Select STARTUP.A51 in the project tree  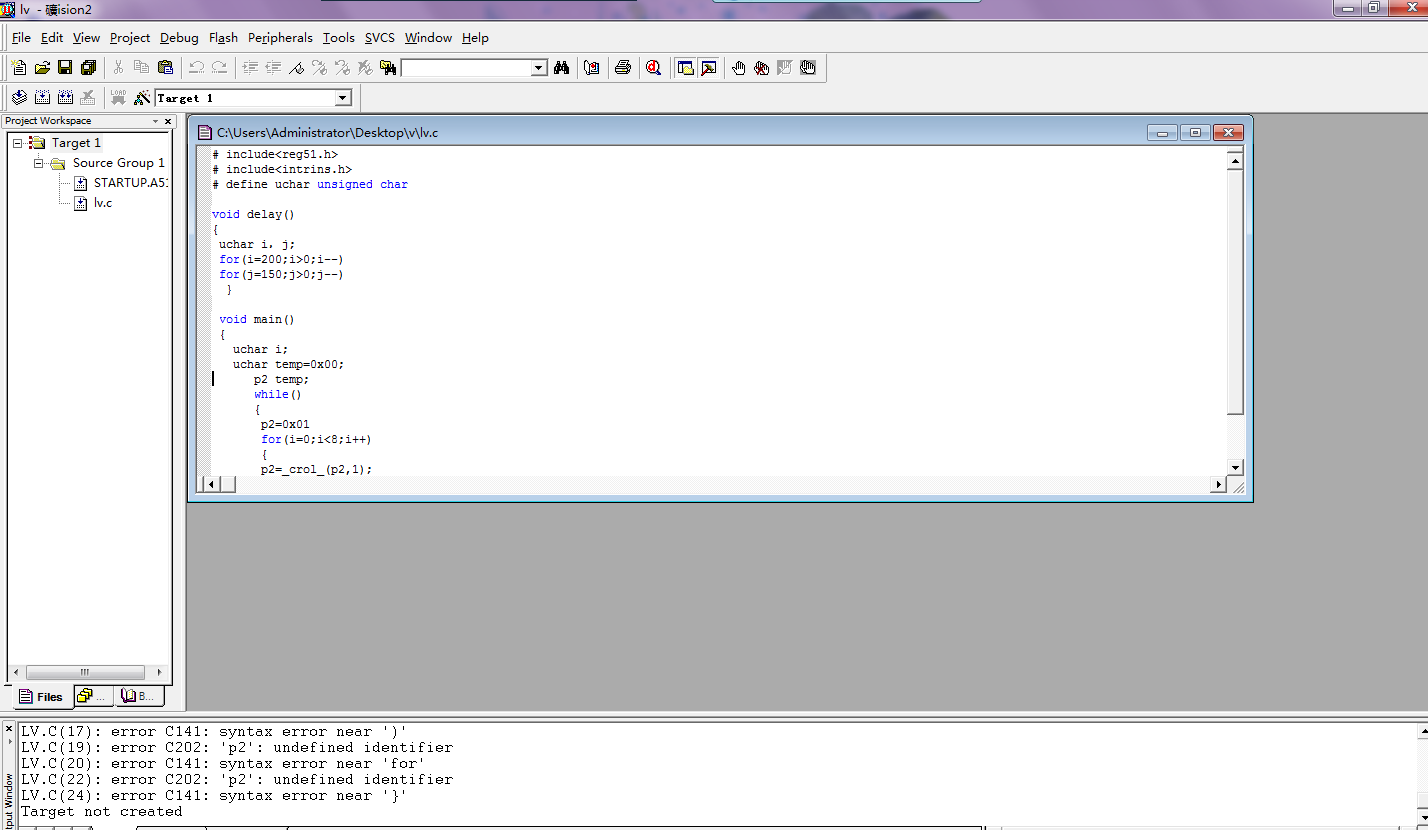pos(130,183)
